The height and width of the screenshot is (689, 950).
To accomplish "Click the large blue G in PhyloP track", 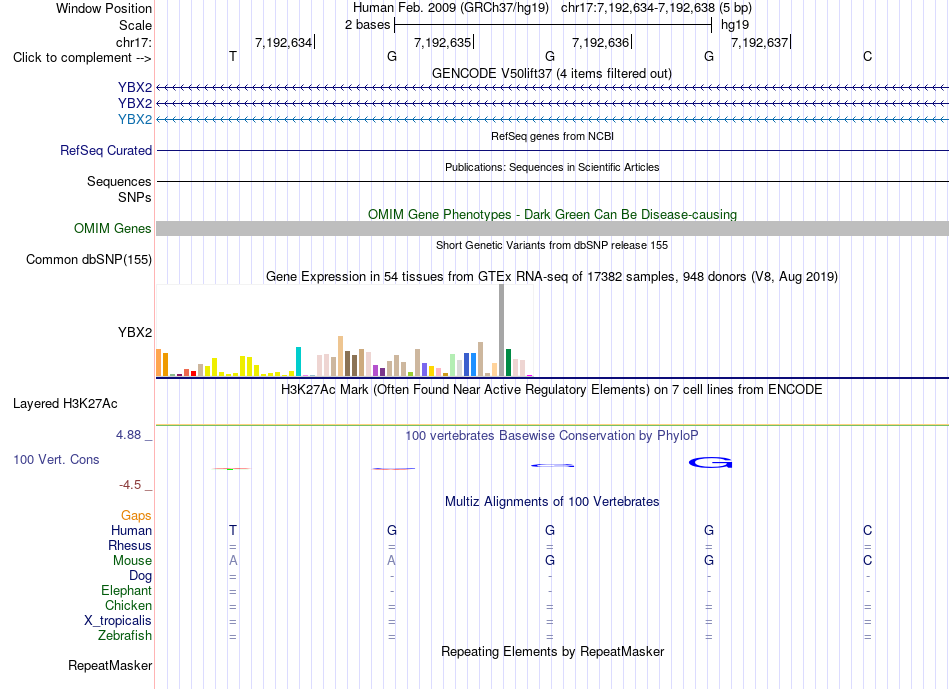I will point(710,463).
